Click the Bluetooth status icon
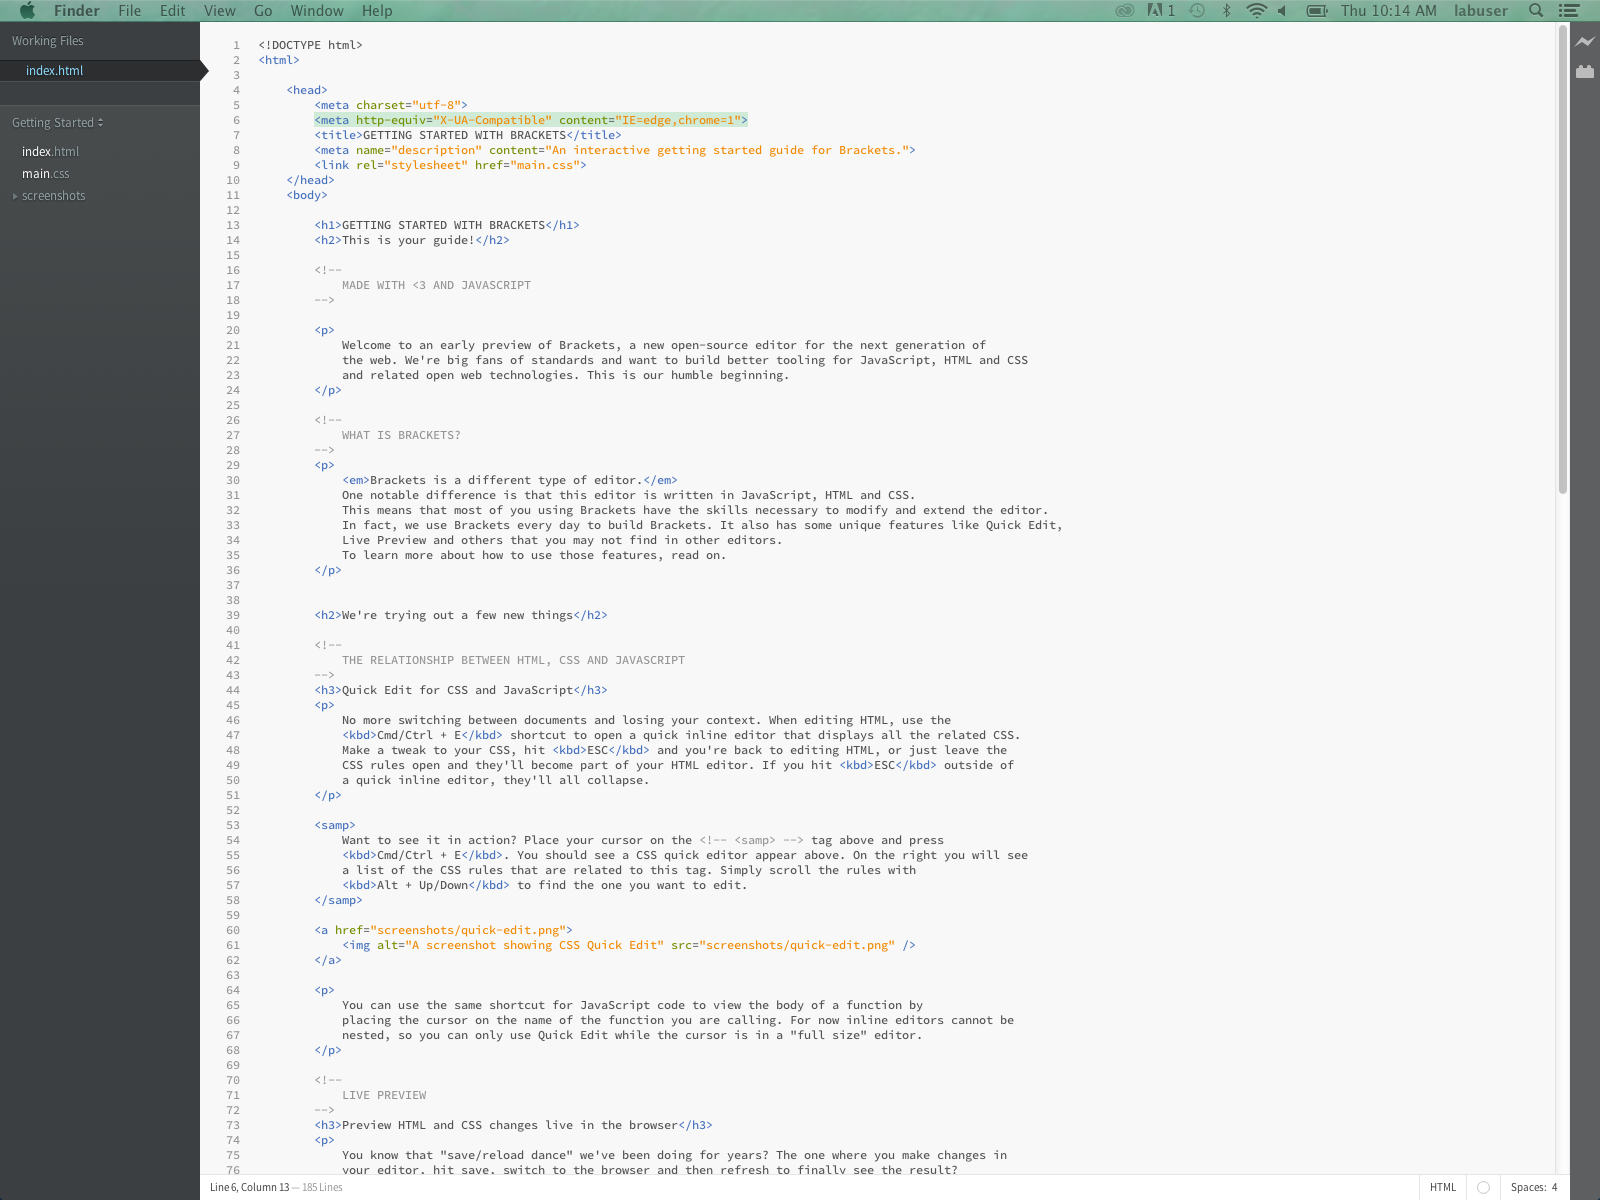Image resolution: width=1600 pixels, height=1200 pixels. coord(1227,11)
